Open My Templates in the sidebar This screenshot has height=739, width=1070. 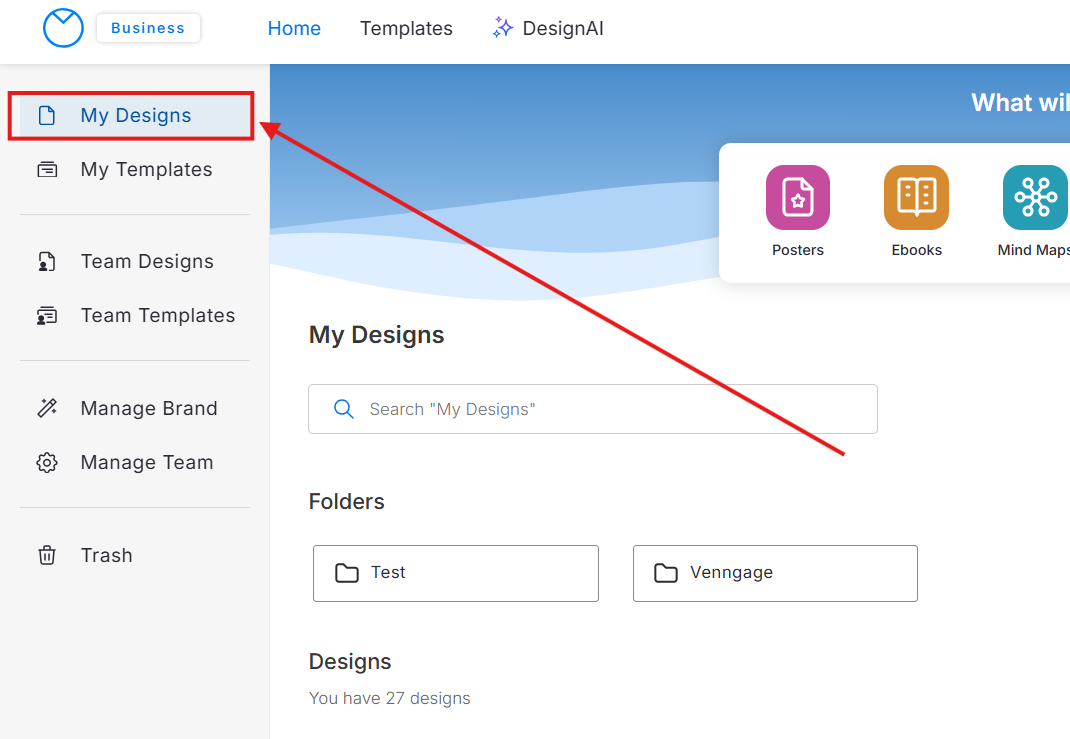(146, 170)
